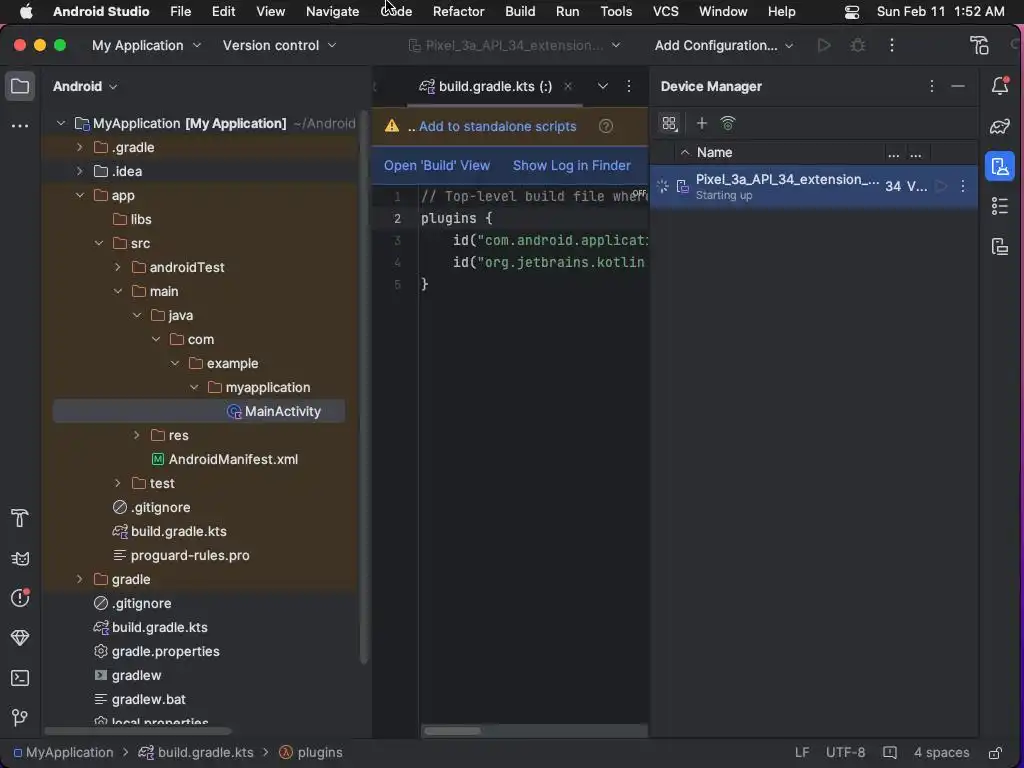1024x768 pixels.
Task: Open the Pixel_3a device selector dropdown
Action: coord(514,45)
